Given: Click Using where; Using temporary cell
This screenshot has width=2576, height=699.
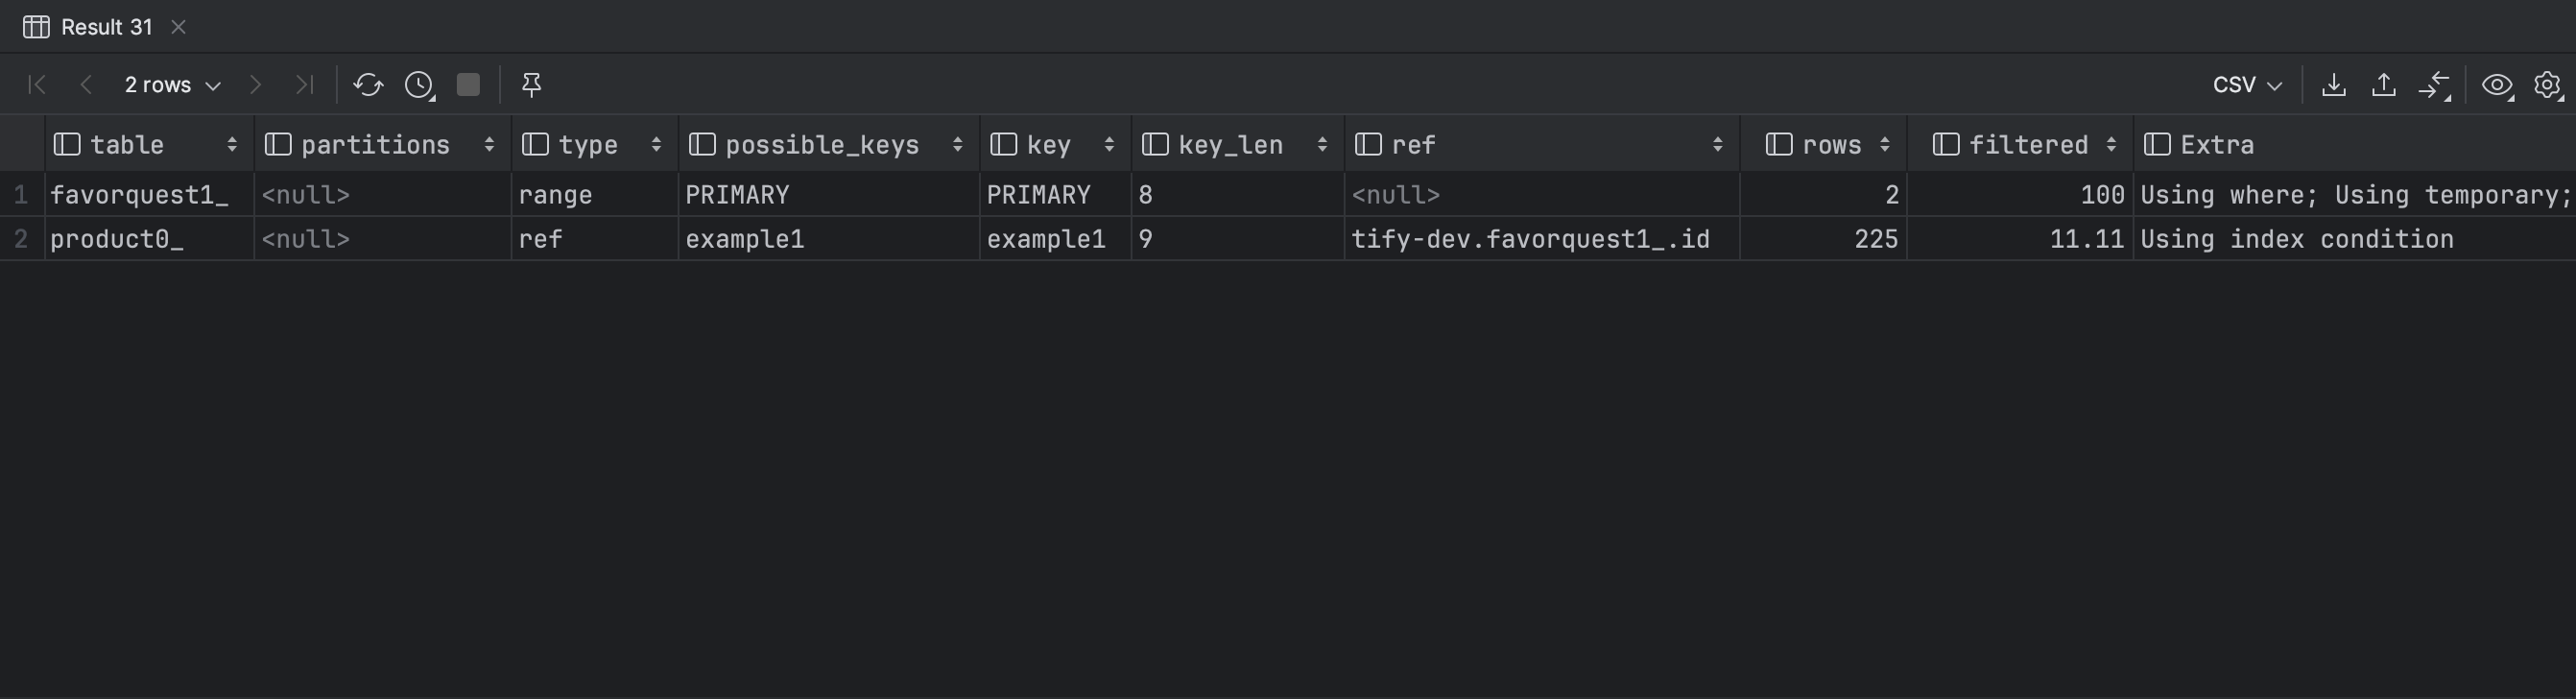Looking at the screenshot, I should 2355,195.
